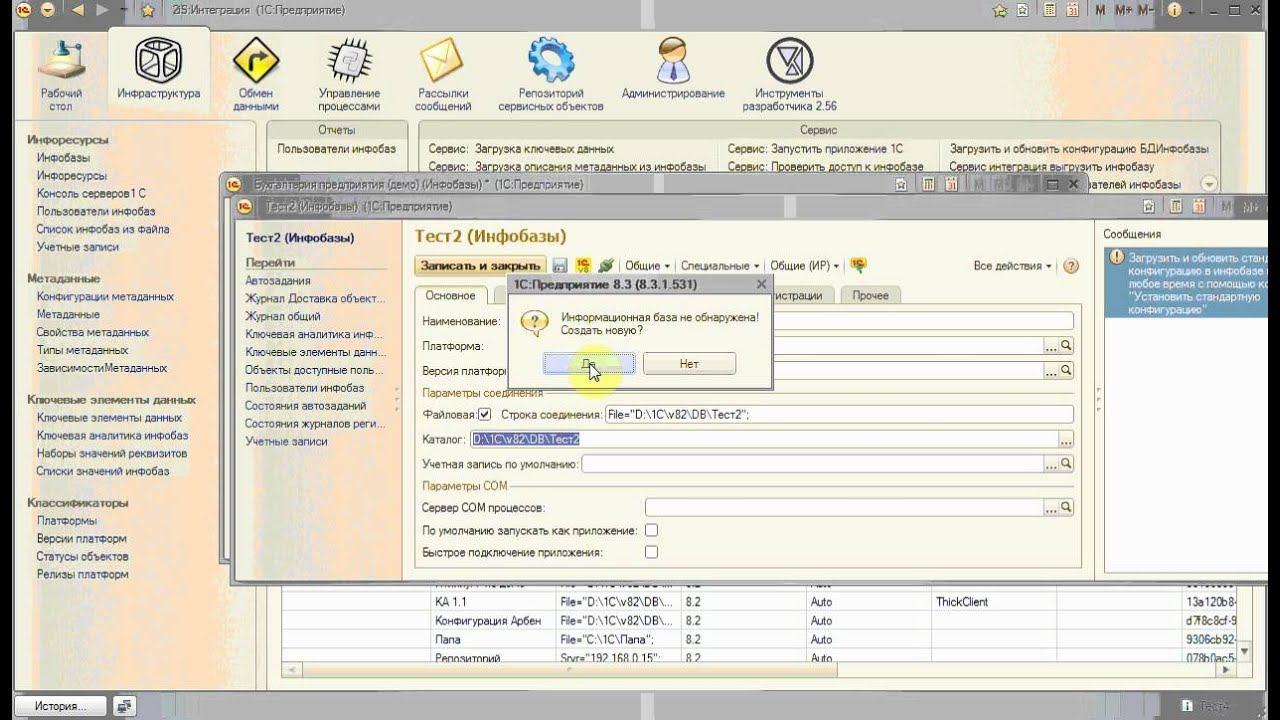The image size is (1280, 720).
Task: Open the Администрирование section
Action: pos(673,70)
